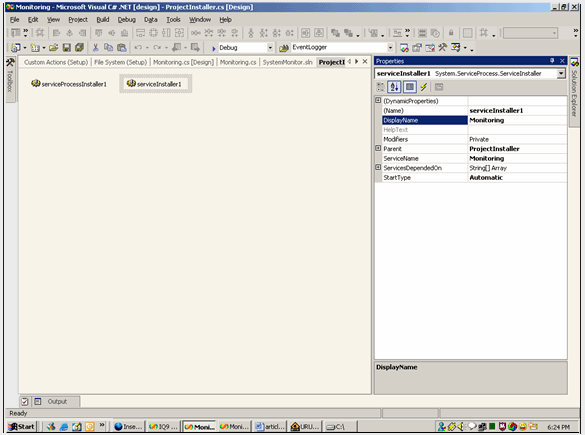Click the Save icon in toolbar

coord(67,47)
